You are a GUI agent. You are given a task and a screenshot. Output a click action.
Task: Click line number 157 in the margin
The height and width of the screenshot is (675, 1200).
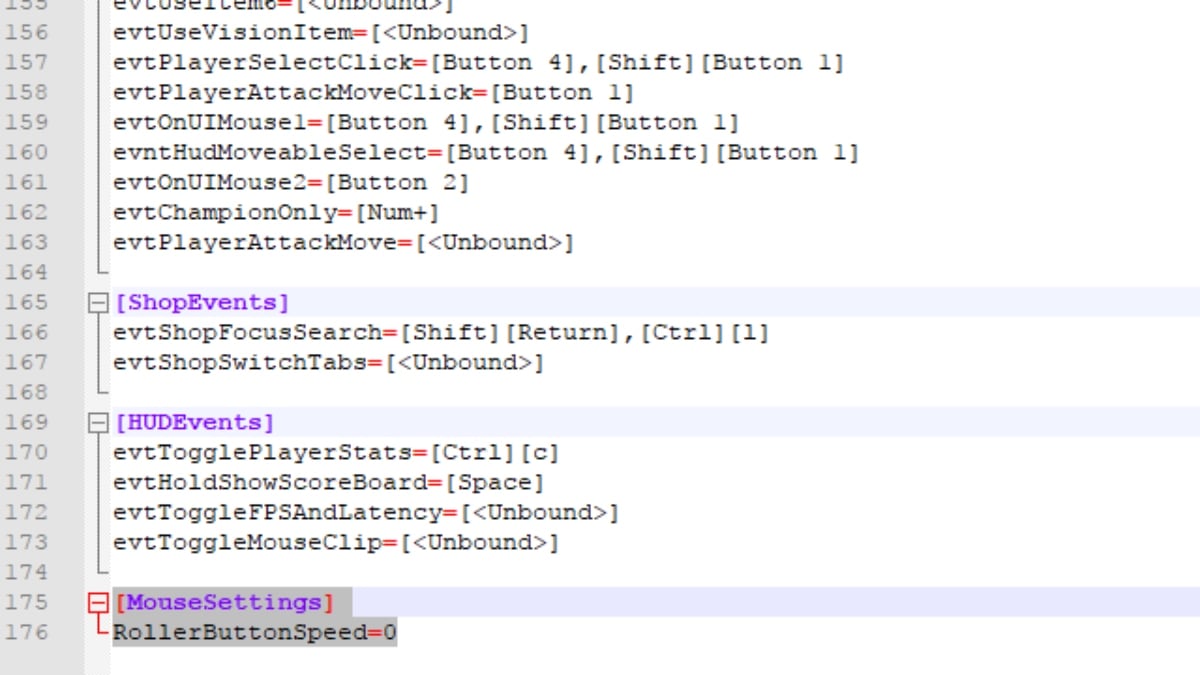[x=27, y=62]
